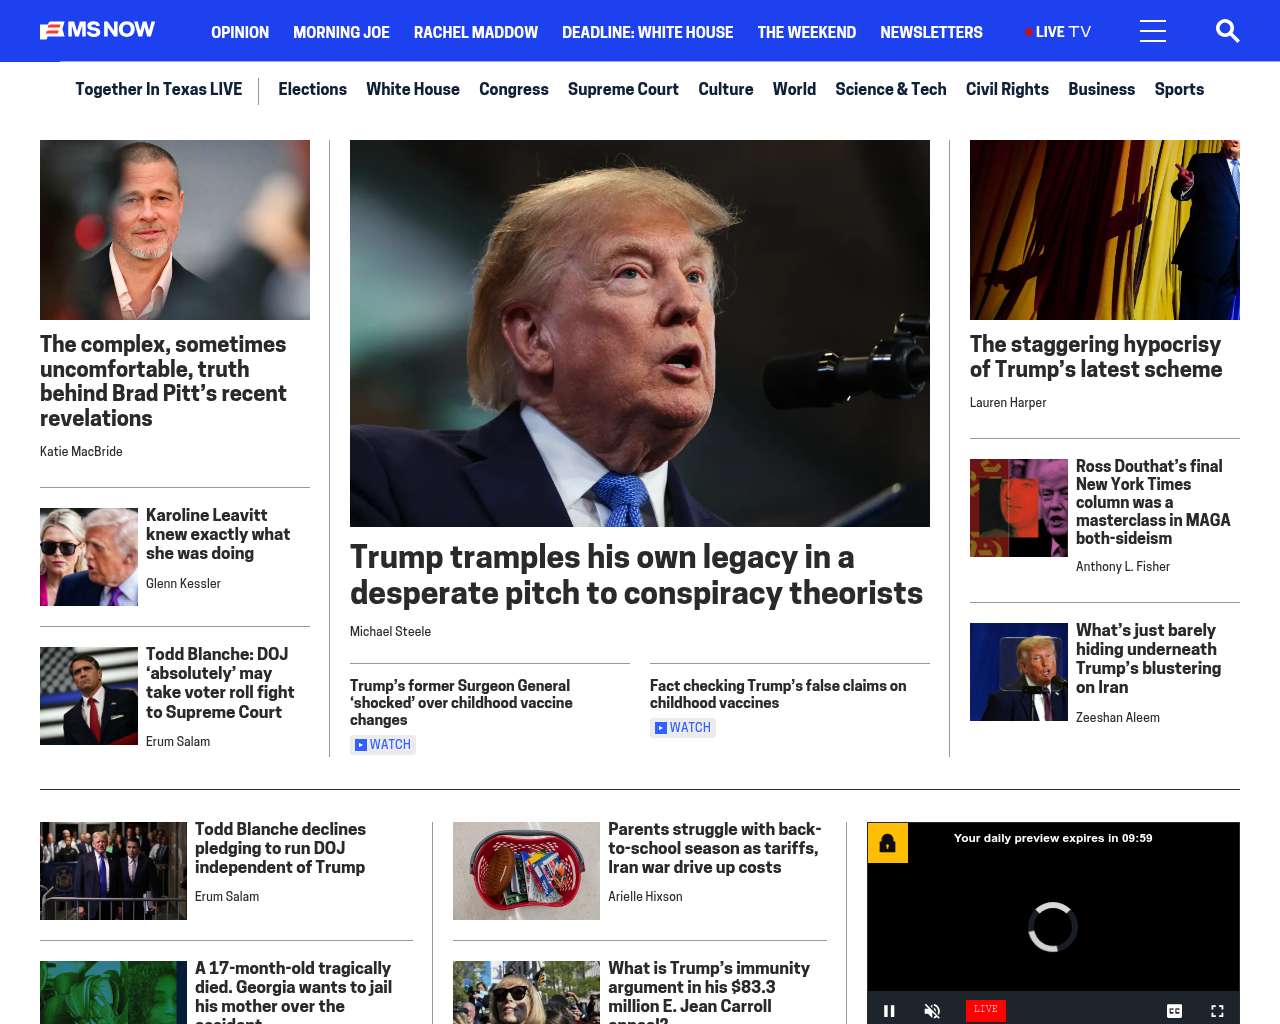Open the Ross Douthat article thumbnail

pyautogui.click(x=1019, y=508)
